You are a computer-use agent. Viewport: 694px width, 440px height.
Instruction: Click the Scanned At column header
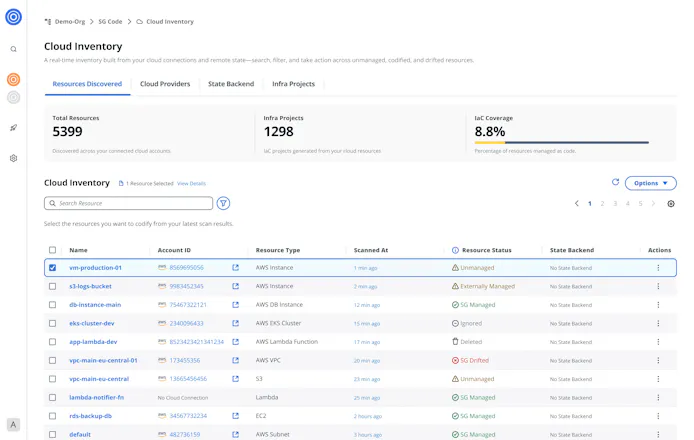(371, 250)
